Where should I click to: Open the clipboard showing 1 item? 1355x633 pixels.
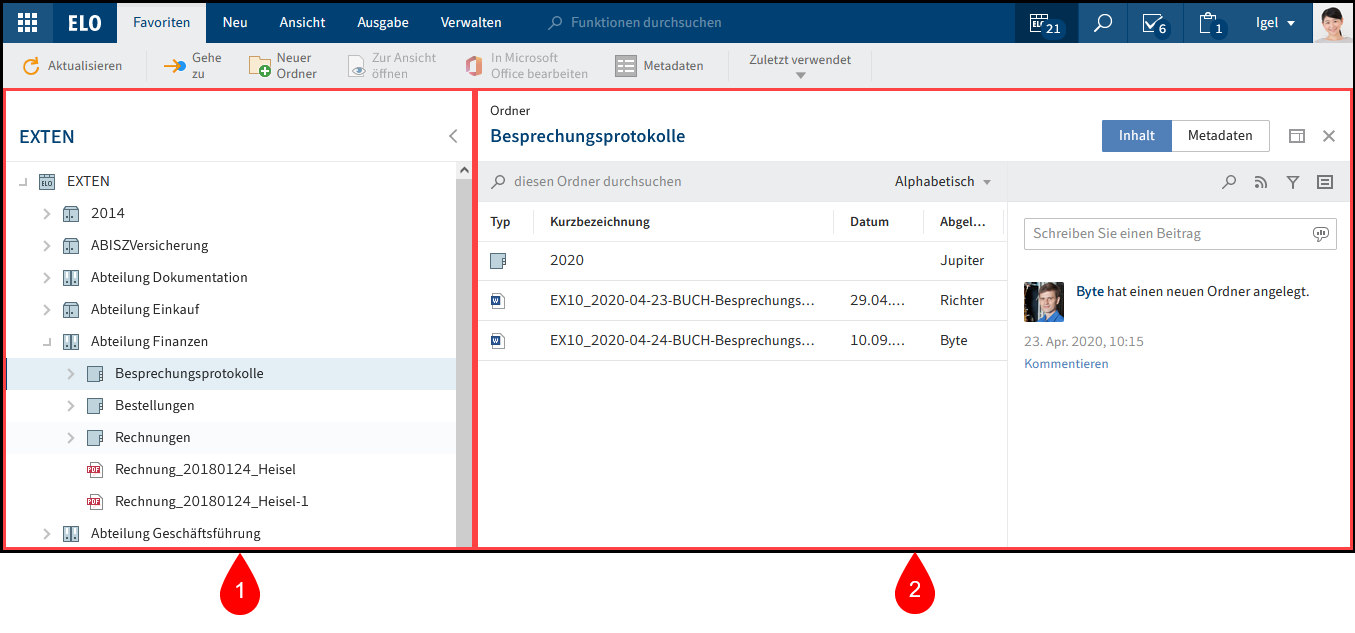coord(1210,22)
